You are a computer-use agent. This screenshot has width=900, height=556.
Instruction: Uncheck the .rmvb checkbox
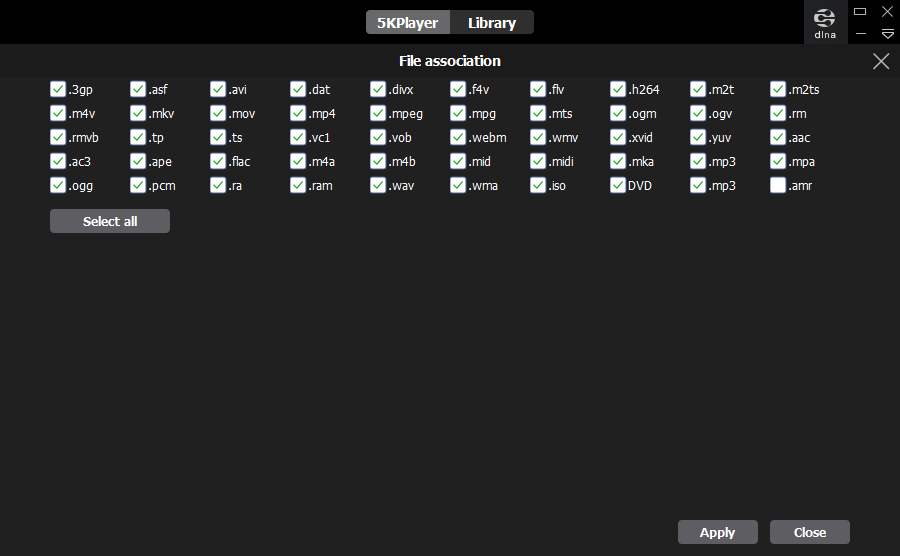coord(58,137)
